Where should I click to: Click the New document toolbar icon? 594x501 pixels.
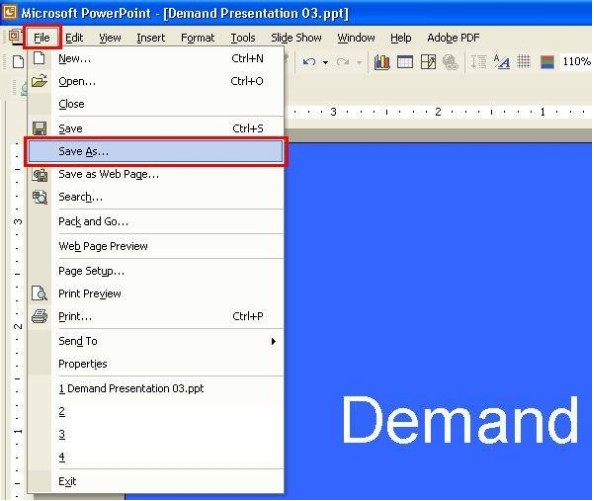tap(18, 61)
